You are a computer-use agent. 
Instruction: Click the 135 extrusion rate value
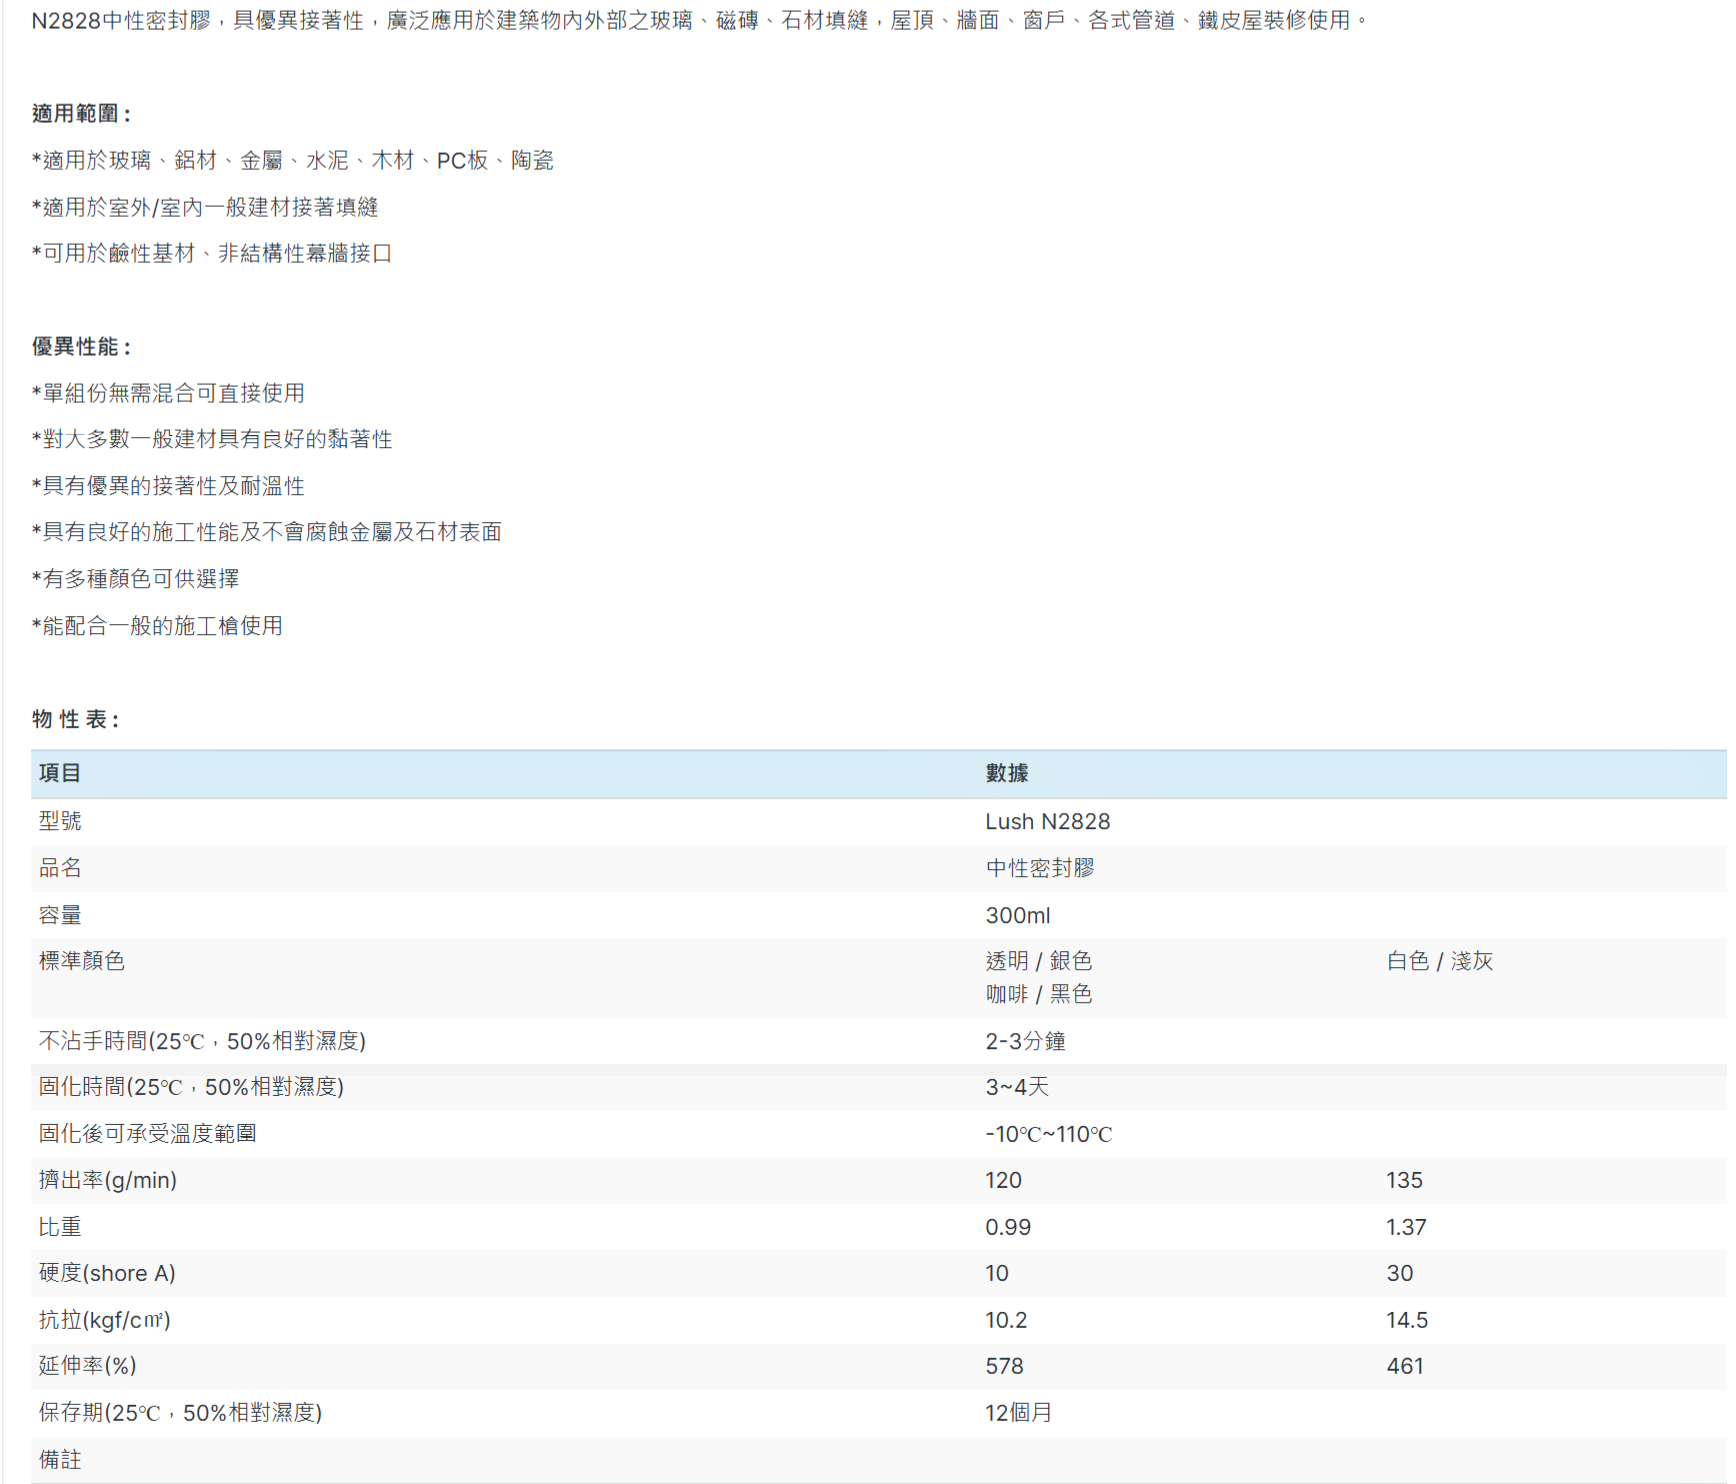point(1405,1180)
